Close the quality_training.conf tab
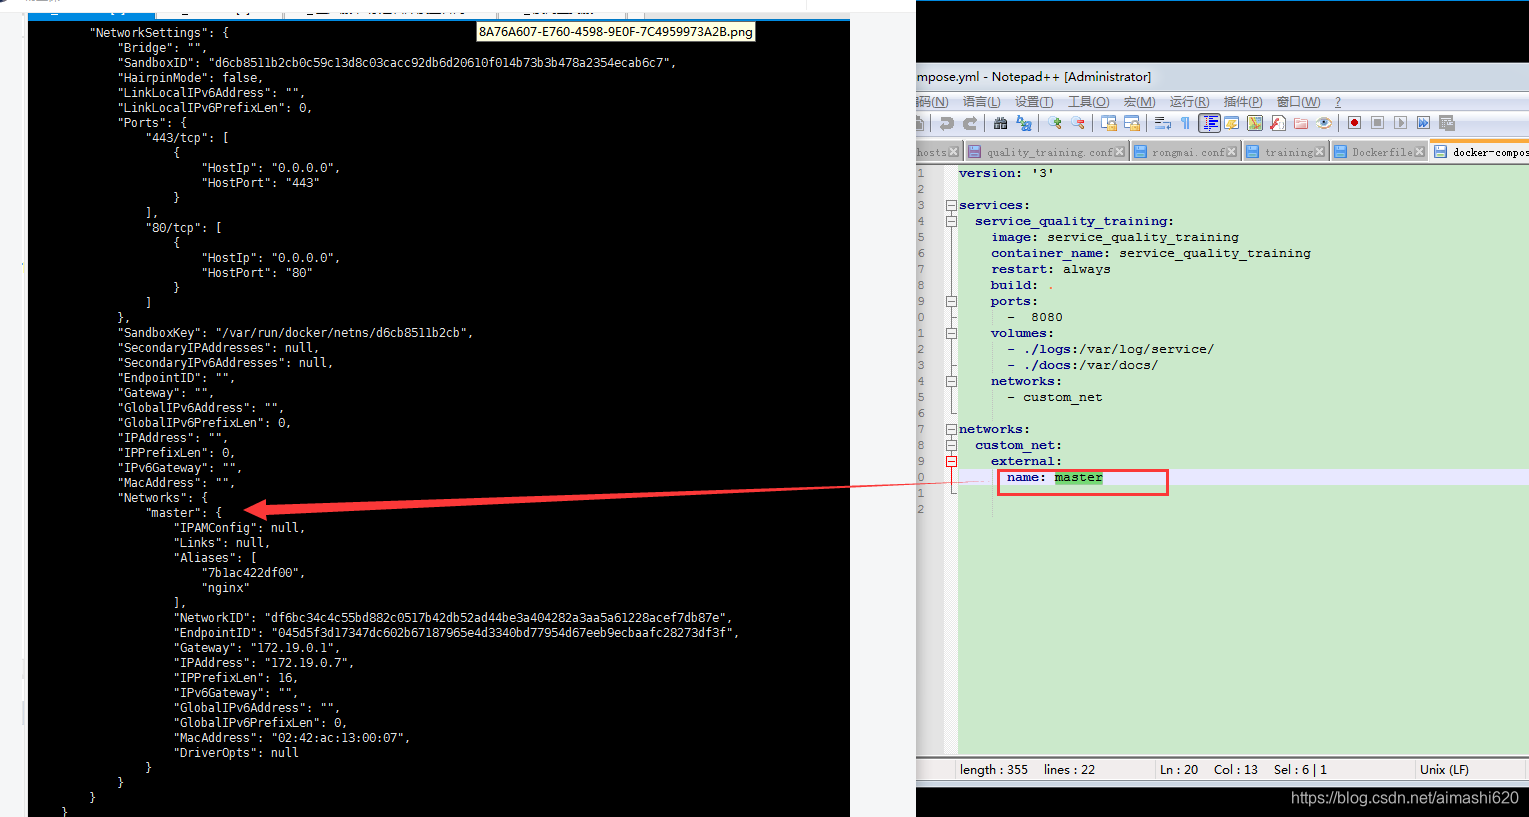 (x=1119, y=152)
